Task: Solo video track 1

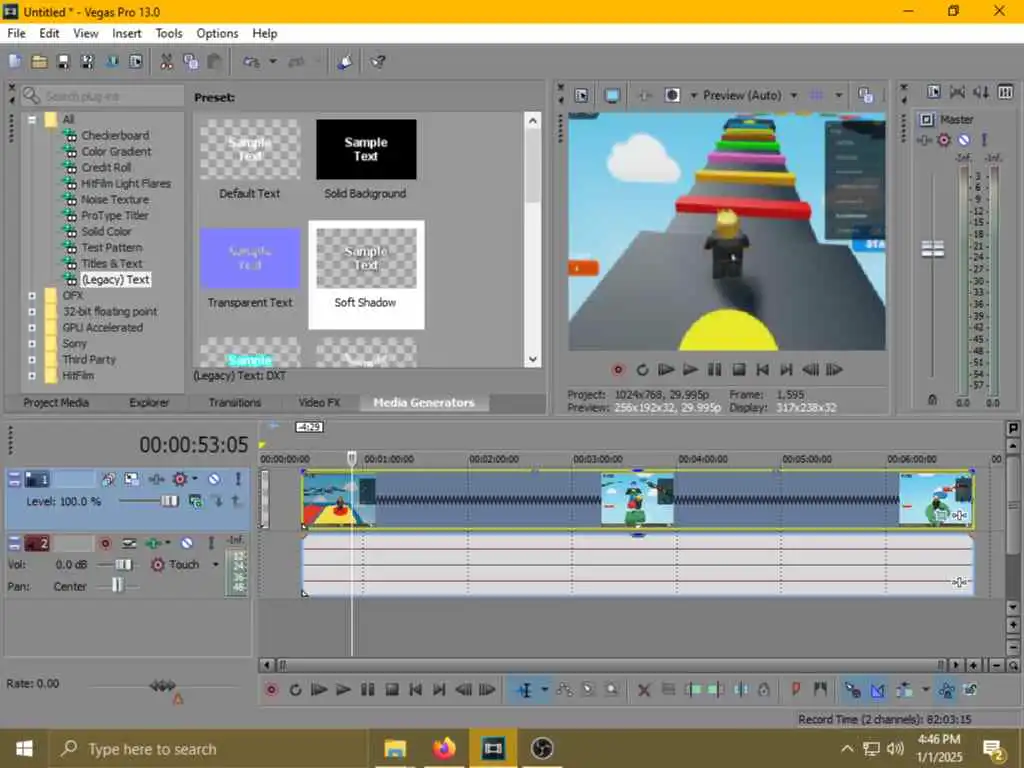Action: point(238,479)
